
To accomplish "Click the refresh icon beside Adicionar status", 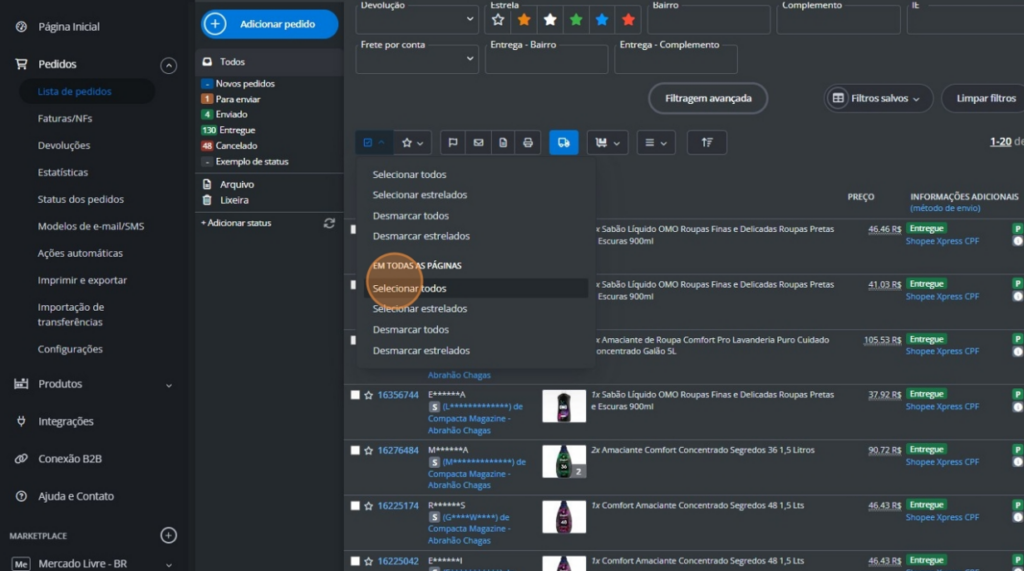I will point(329,223).
